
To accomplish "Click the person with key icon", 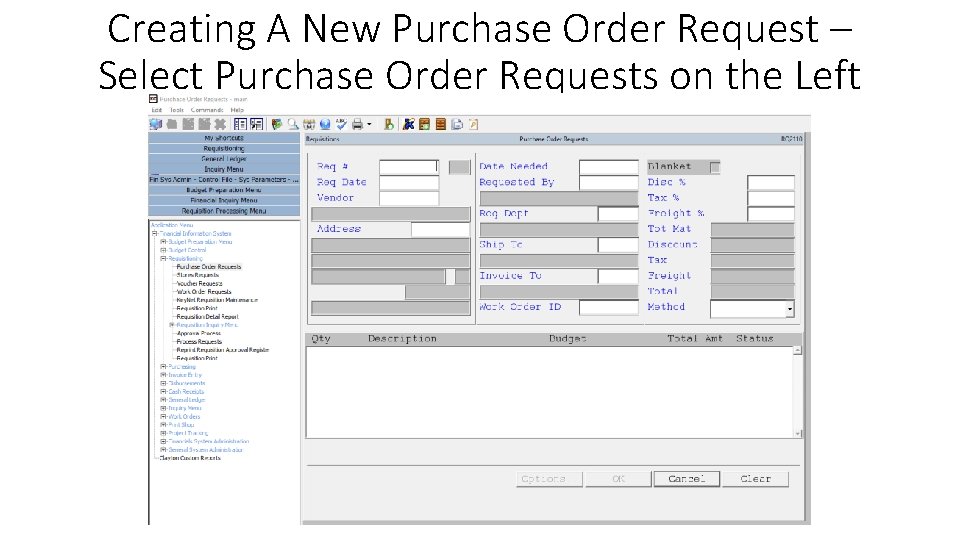I will point(389,124).
